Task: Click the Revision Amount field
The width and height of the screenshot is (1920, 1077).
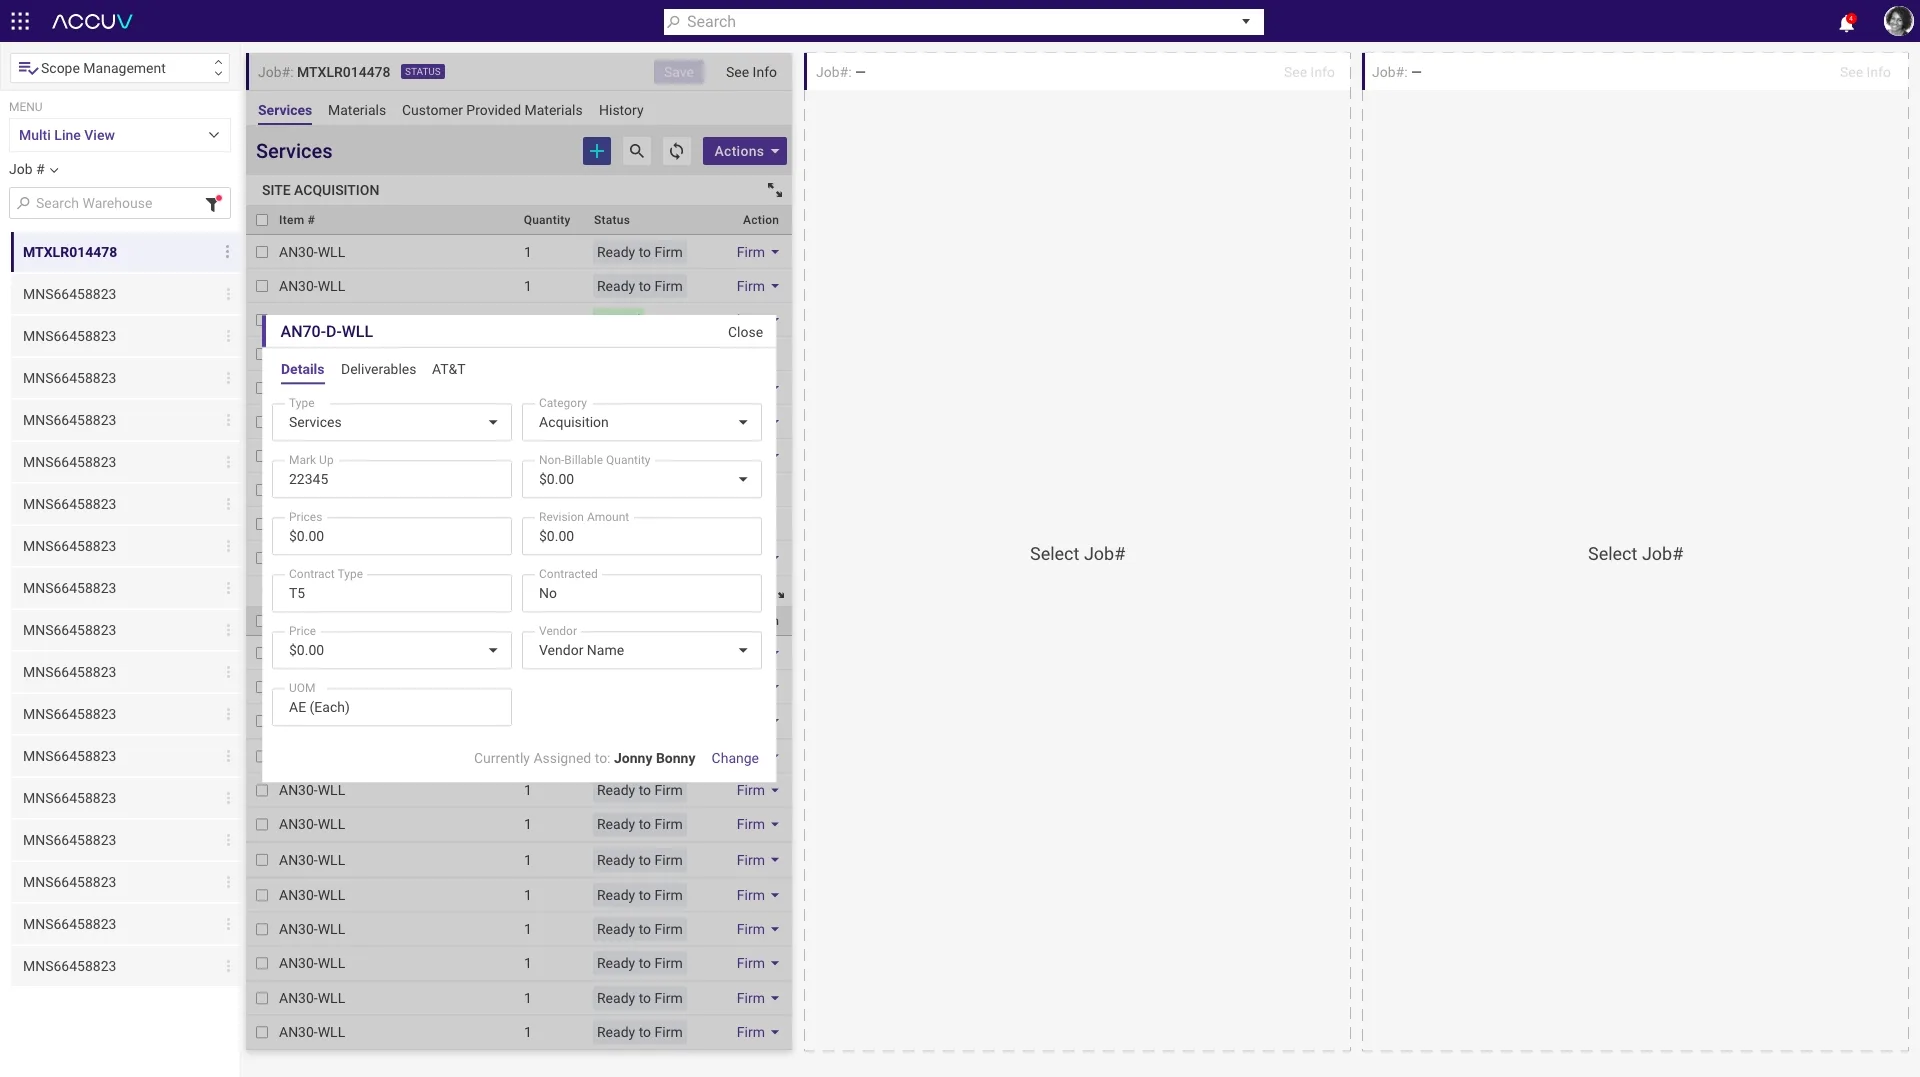Action: (642, 536)
